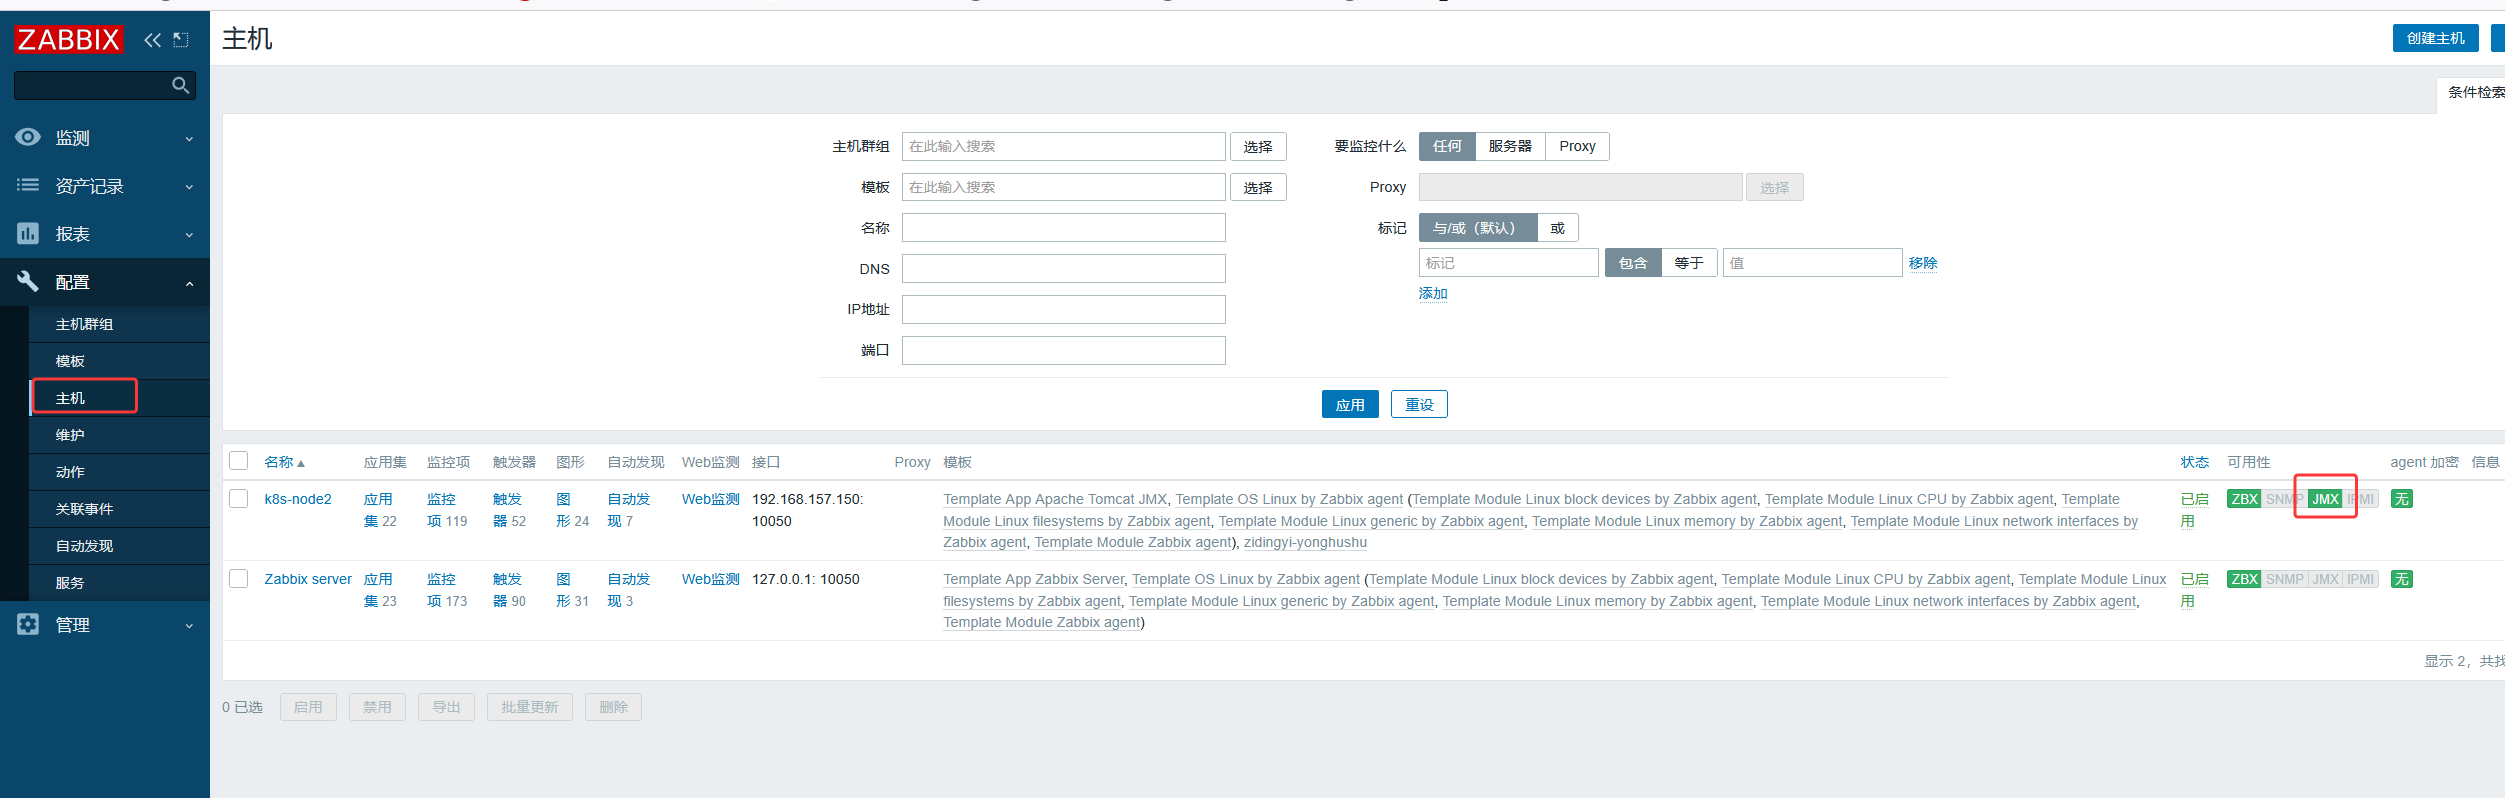Click the 重设 filter button
Image resolution: width=2505 pixels, height=798 pixels.
point(1419,404)
